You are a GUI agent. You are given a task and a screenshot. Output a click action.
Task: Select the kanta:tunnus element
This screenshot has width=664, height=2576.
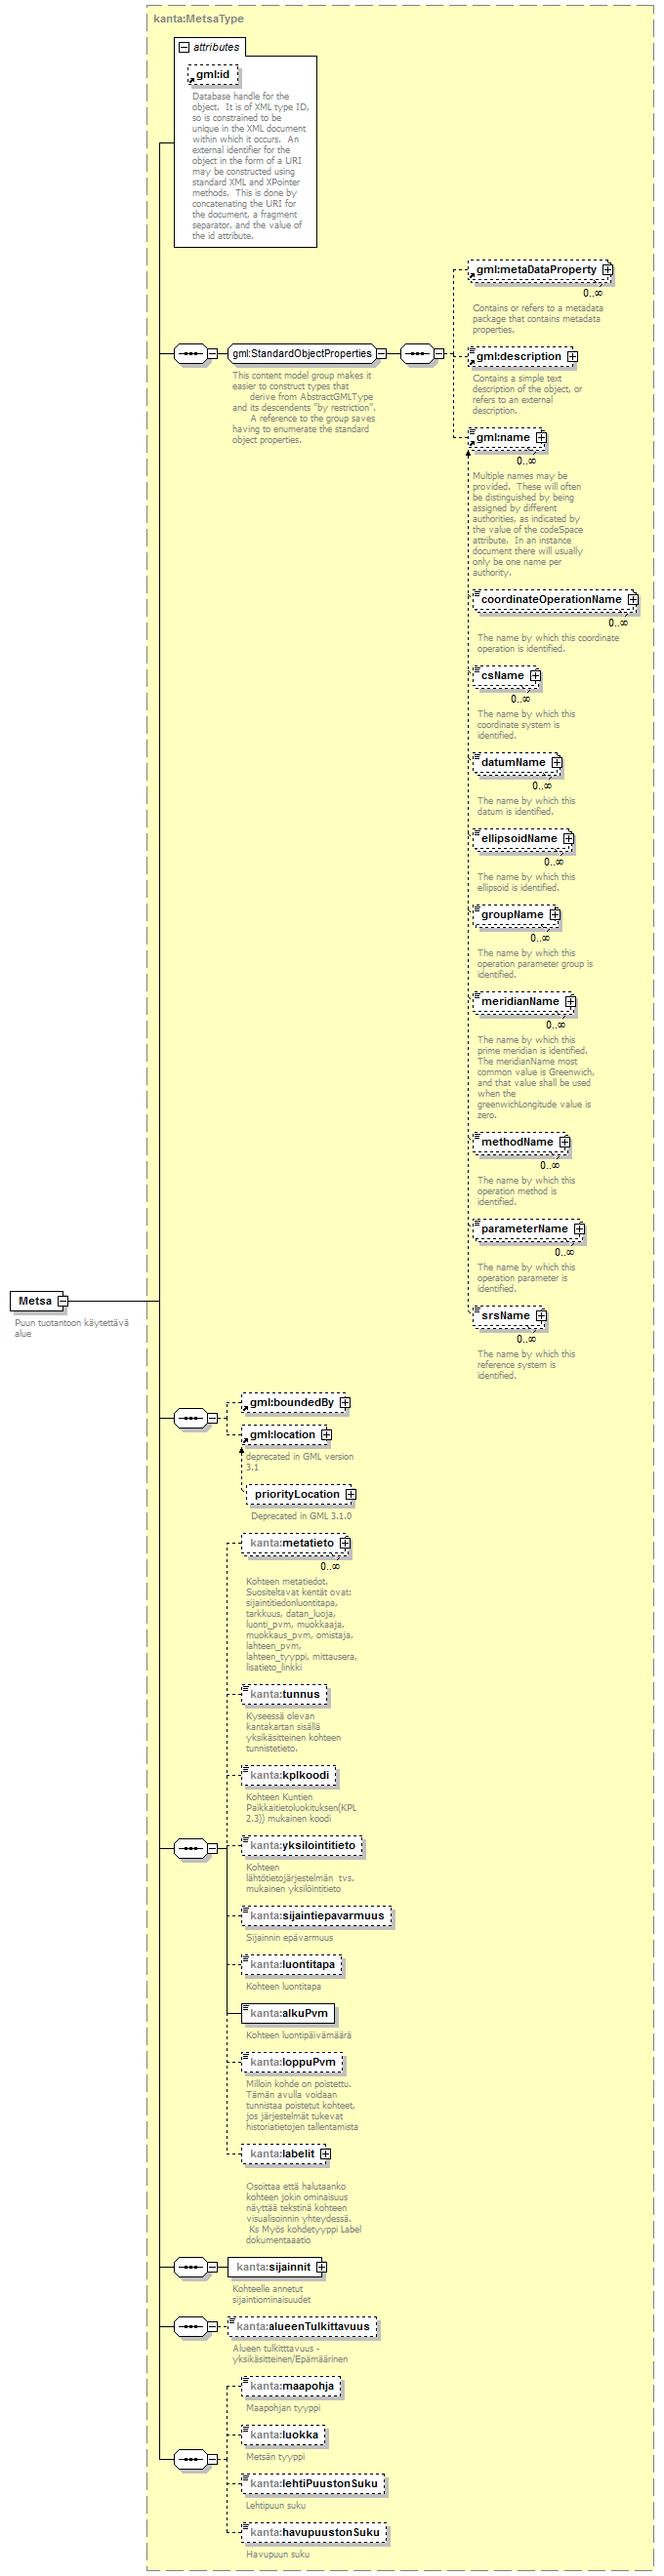[284, 1694]
